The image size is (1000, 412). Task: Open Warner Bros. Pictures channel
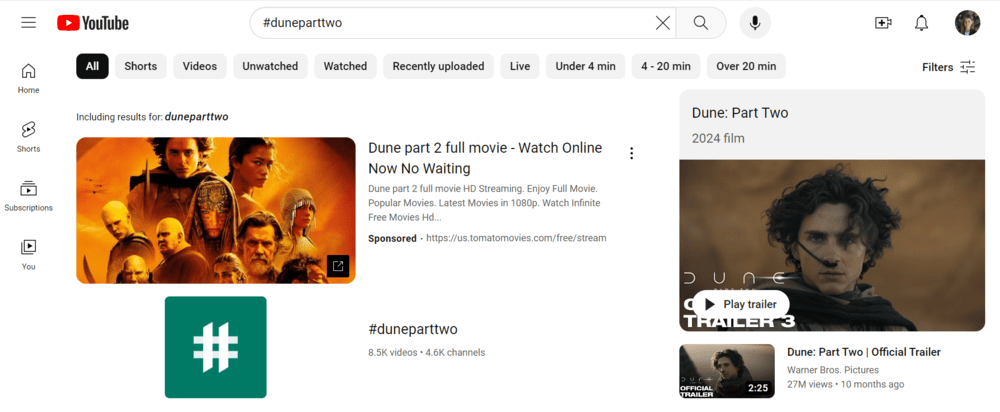point(833,370)
